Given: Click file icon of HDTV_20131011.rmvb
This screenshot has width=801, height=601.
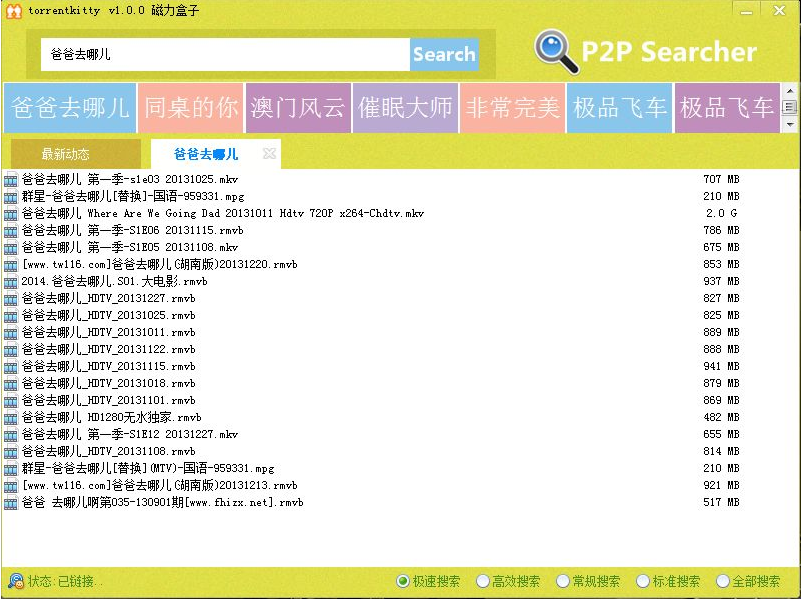Looking at the screenshot, I should tap(11, 333).
